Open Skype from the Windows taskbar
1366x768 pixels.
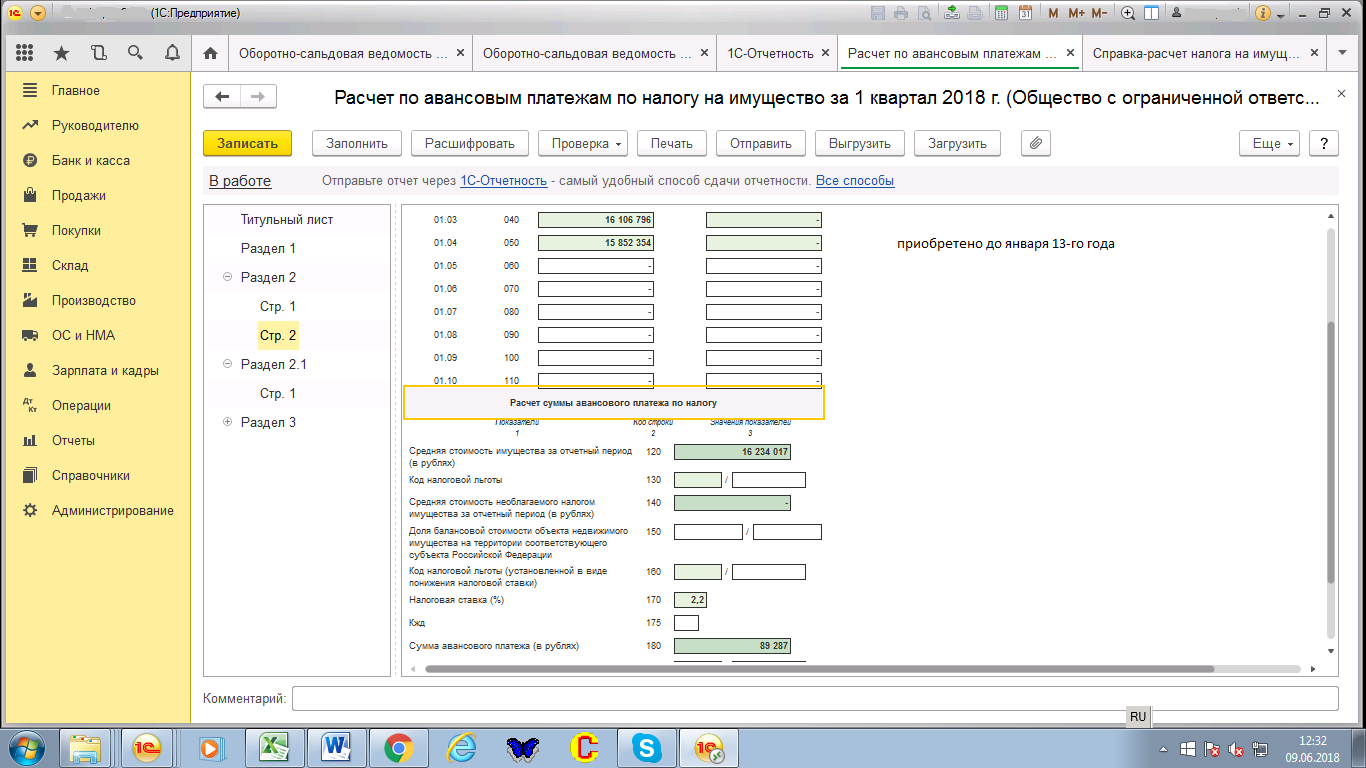645,747
